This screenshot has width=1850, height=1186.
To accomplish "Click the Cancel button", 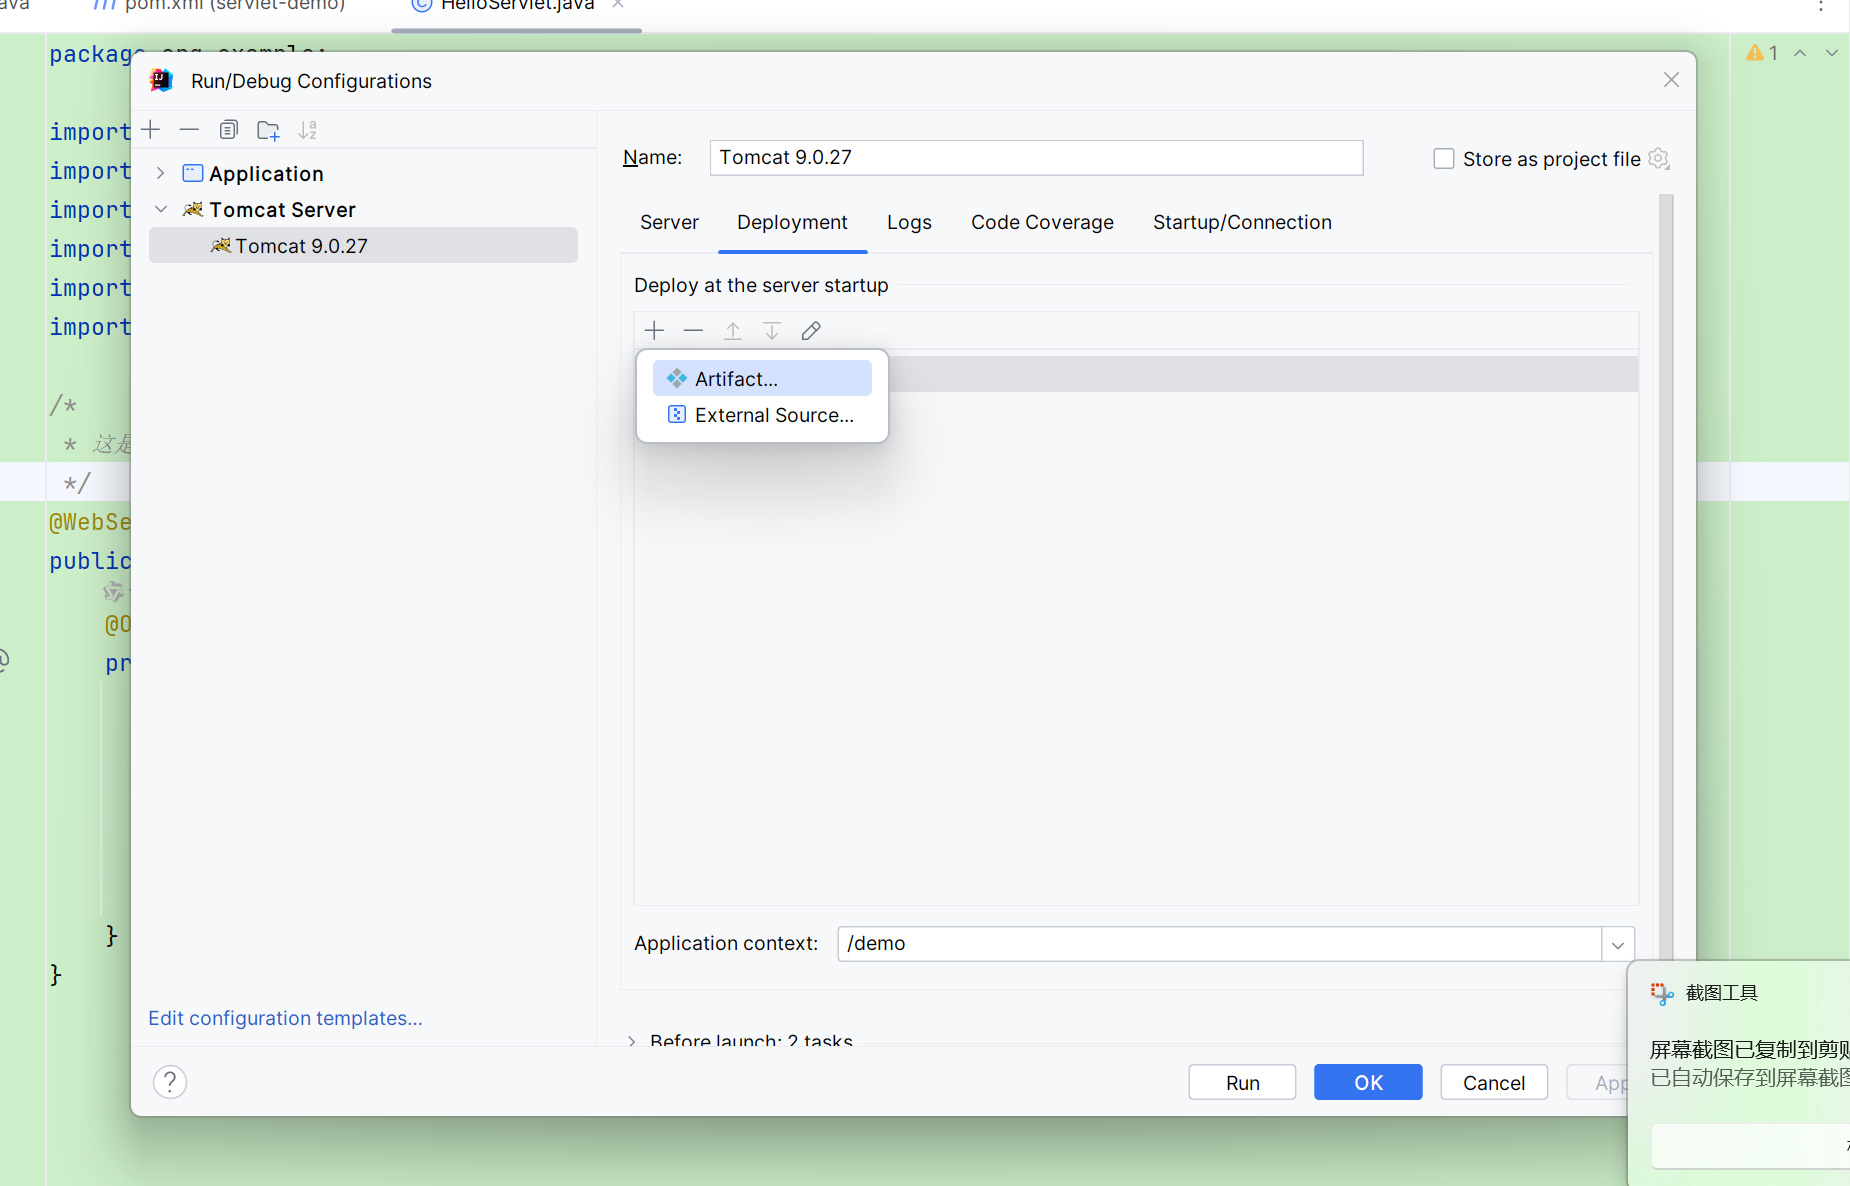I will (x=1494, y=1082).
